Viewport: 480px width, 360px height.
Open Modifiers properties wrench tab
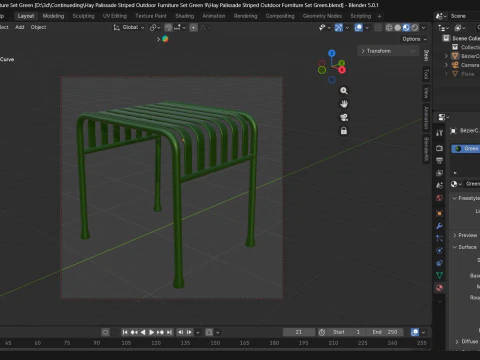point(439,226)
